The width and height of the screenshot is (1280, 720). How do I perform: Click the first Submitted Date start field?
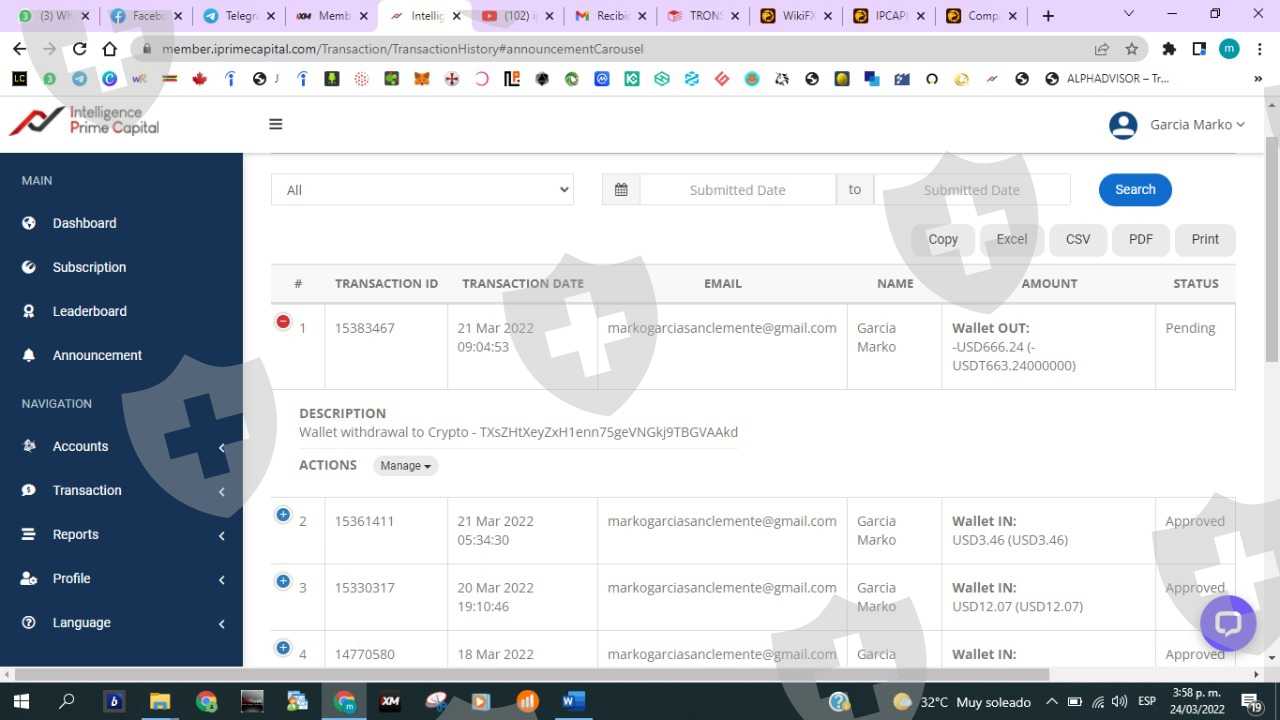click(x=738, y=190)
